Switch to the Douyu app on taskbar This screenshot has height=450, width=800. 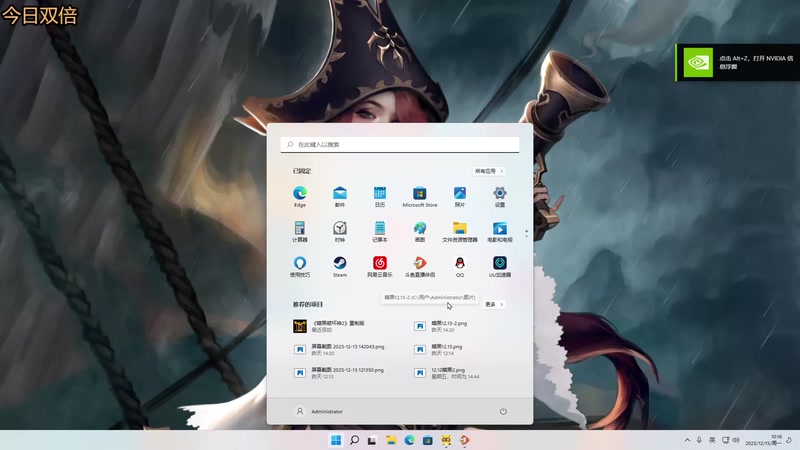point(464,440)
